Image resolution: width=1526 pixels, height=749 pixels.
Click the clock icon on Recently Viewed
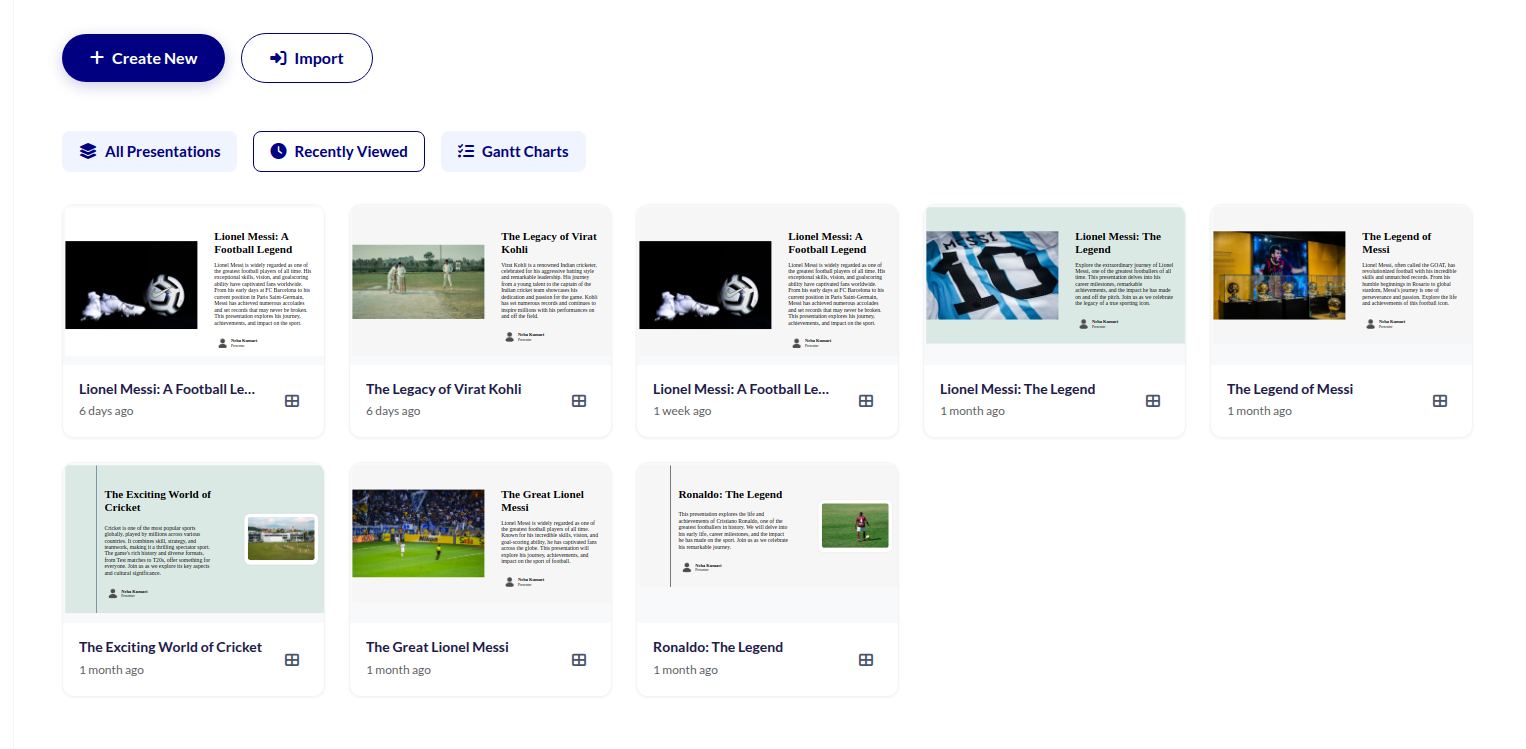pyautogui.click(x=278, y=151)
